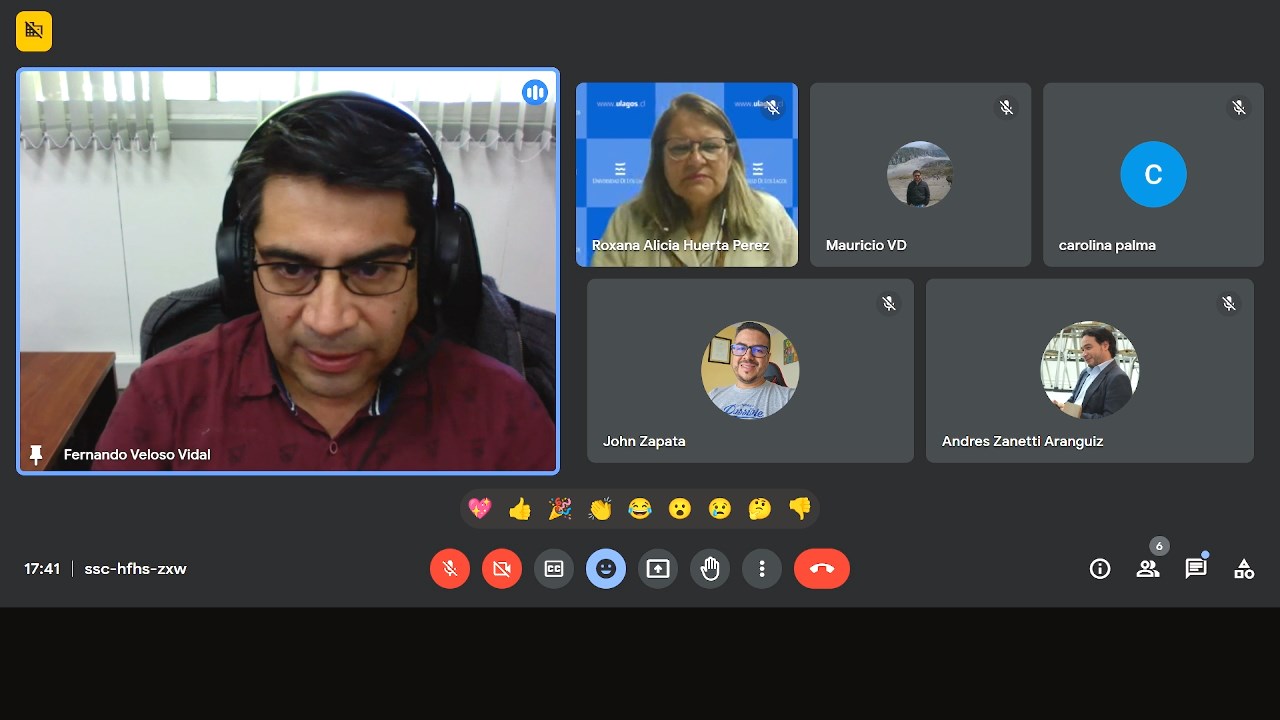Open the meeting details info icon
The image size is (1280, 720).
(1100, 569)
